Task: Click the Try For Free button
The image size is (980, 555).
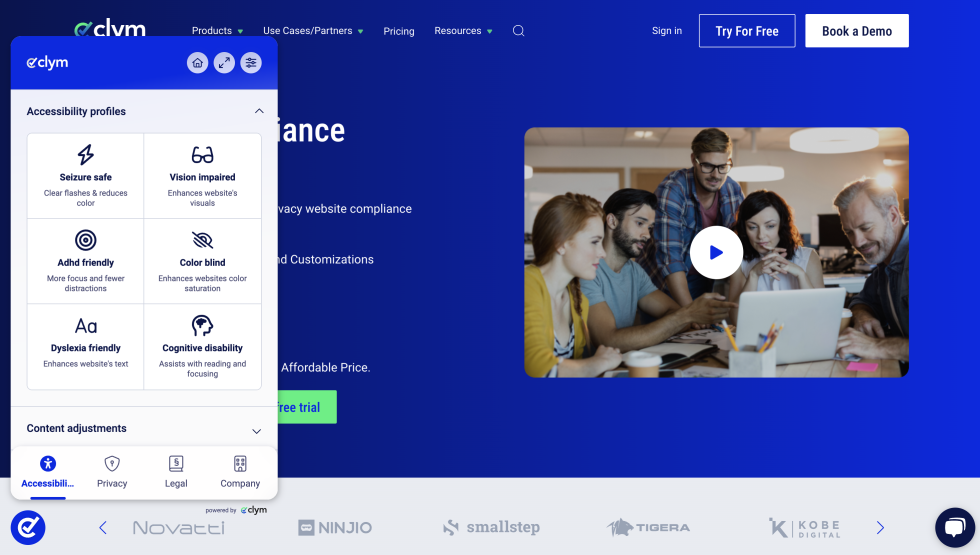Action: tap(746, 31)
